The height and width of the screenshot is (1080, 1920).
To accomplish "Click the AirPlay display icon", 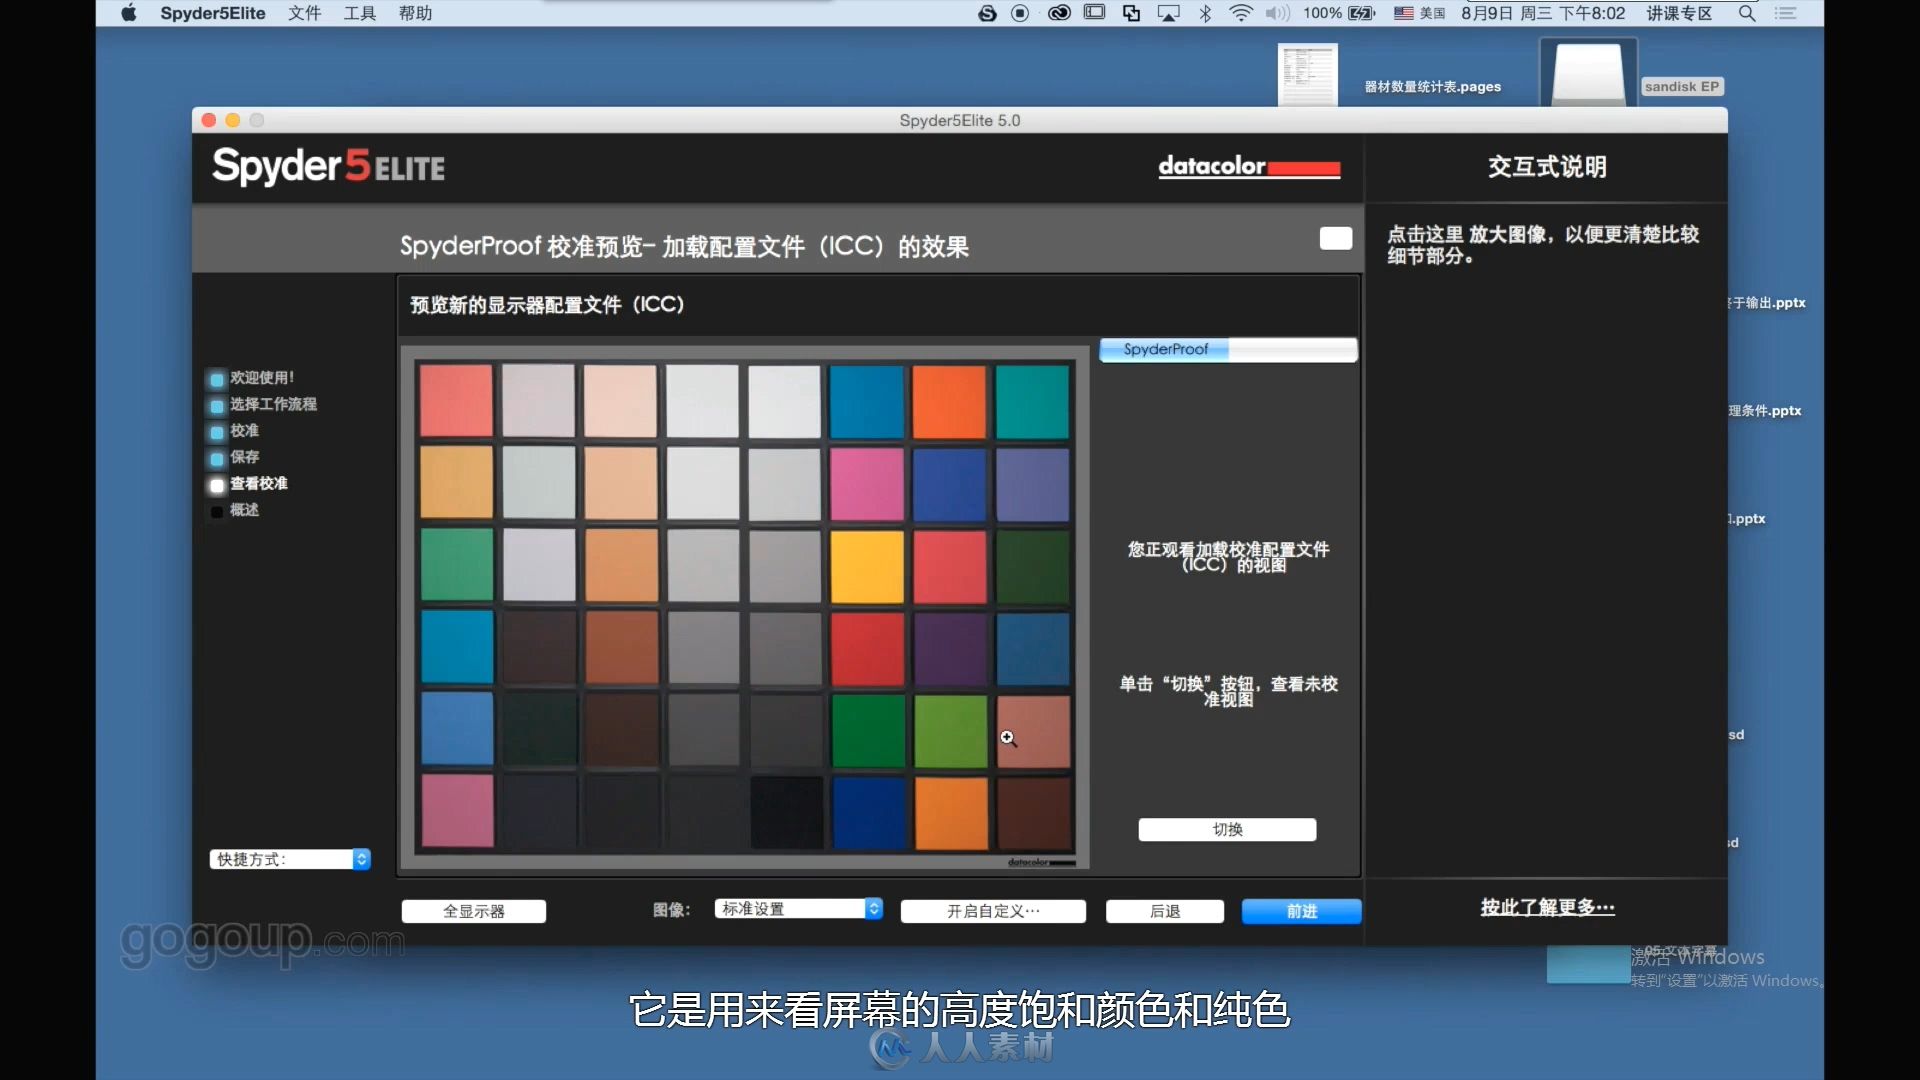I will [x=1169, y=13].
